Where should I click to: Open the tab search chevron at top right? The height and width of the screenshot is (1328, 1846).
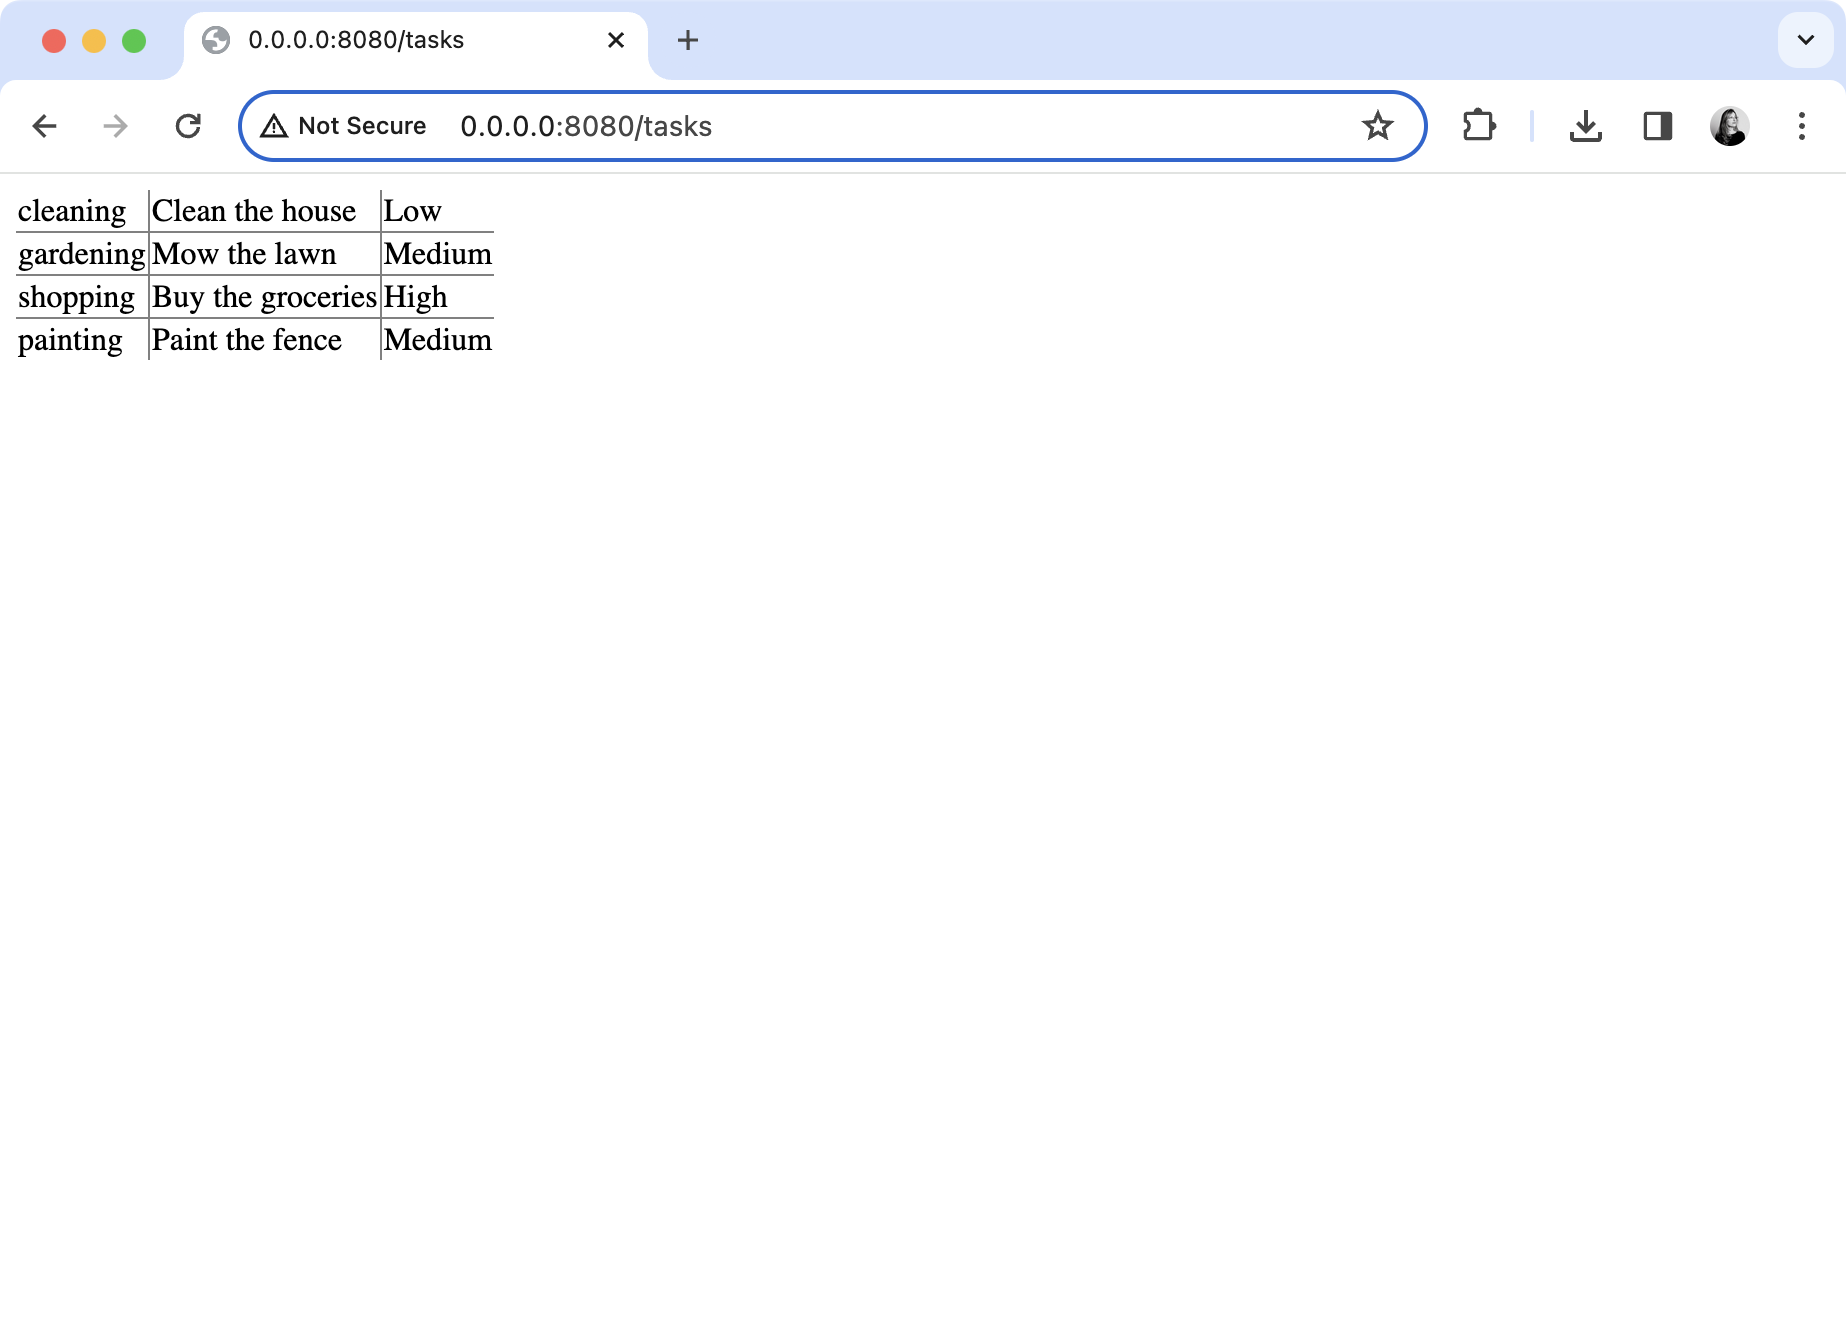pos(1806,40)
